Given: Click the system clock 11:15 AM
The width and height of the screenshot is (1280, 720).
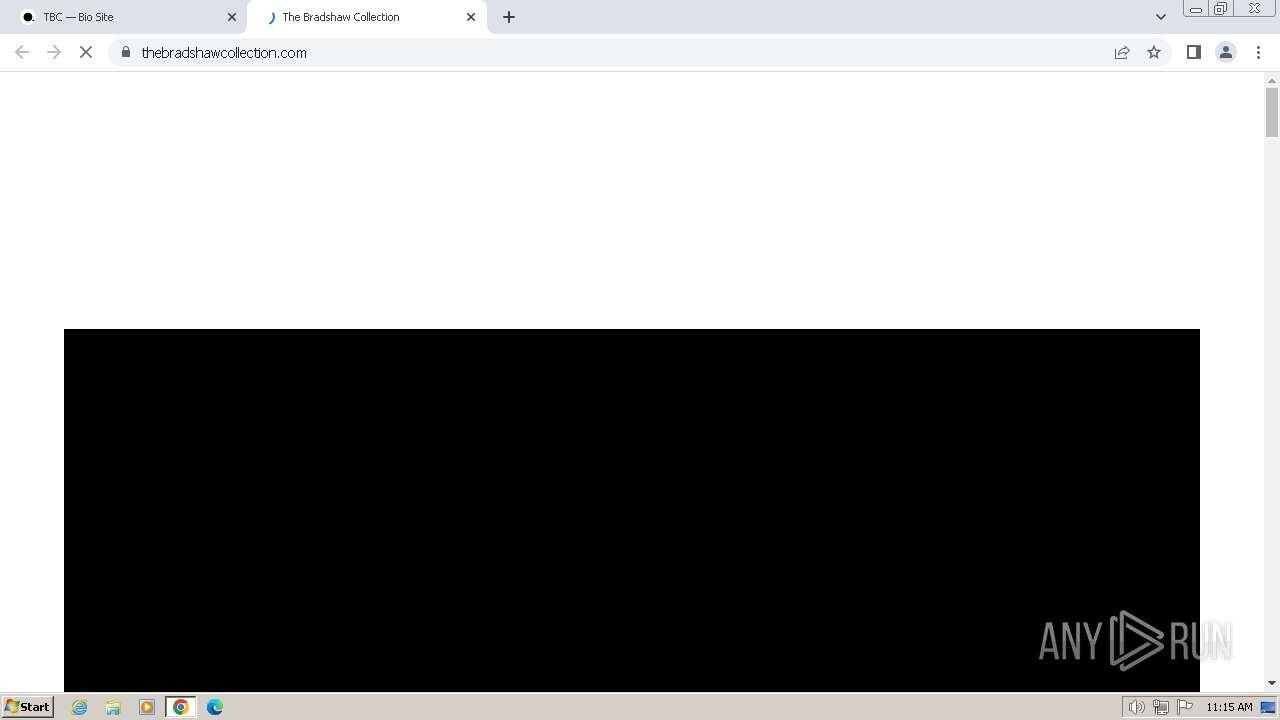Looking at the screenshot, I should pyautogui.click(x=1229, y=707).
